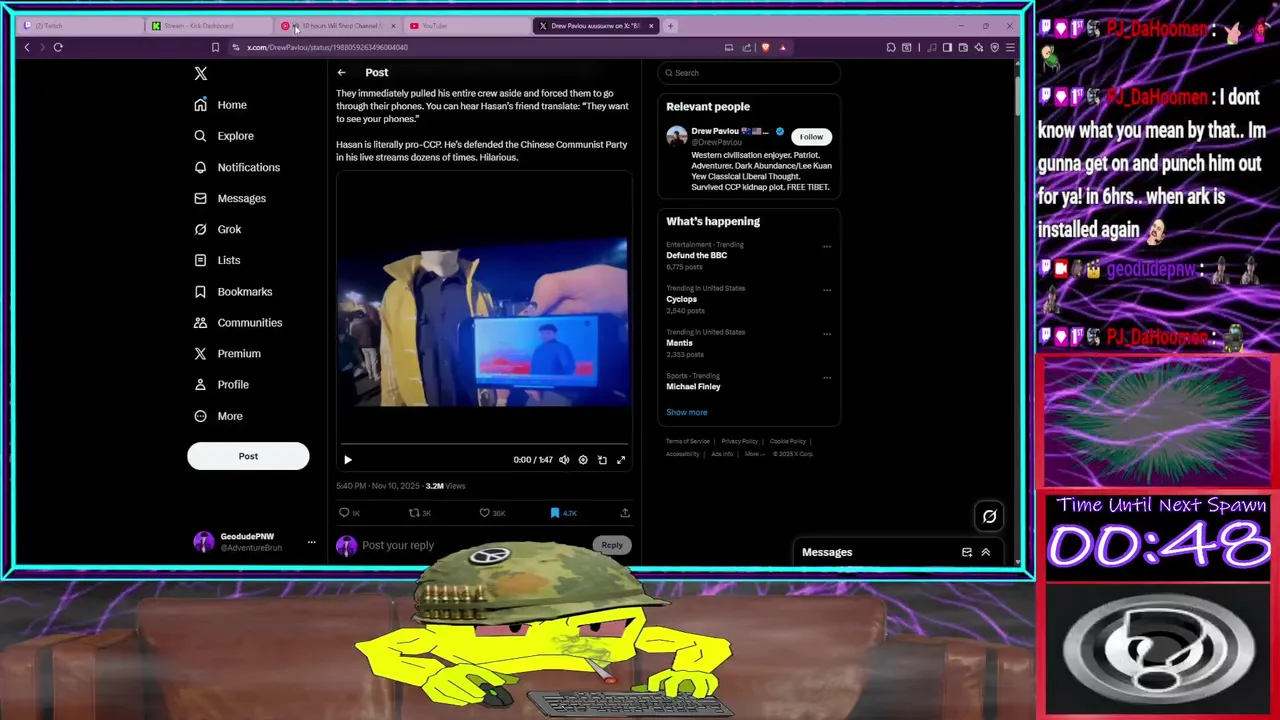Like the post with heart icon
1280x720 pixels.
484,513
